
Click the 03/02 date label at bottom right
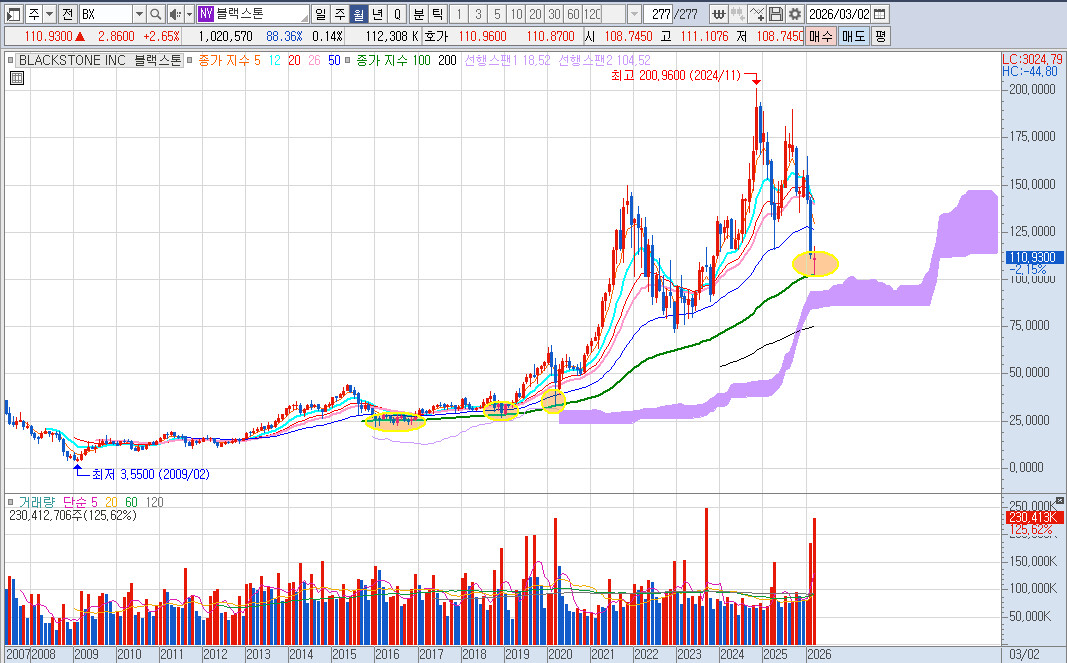(1023, 654)
